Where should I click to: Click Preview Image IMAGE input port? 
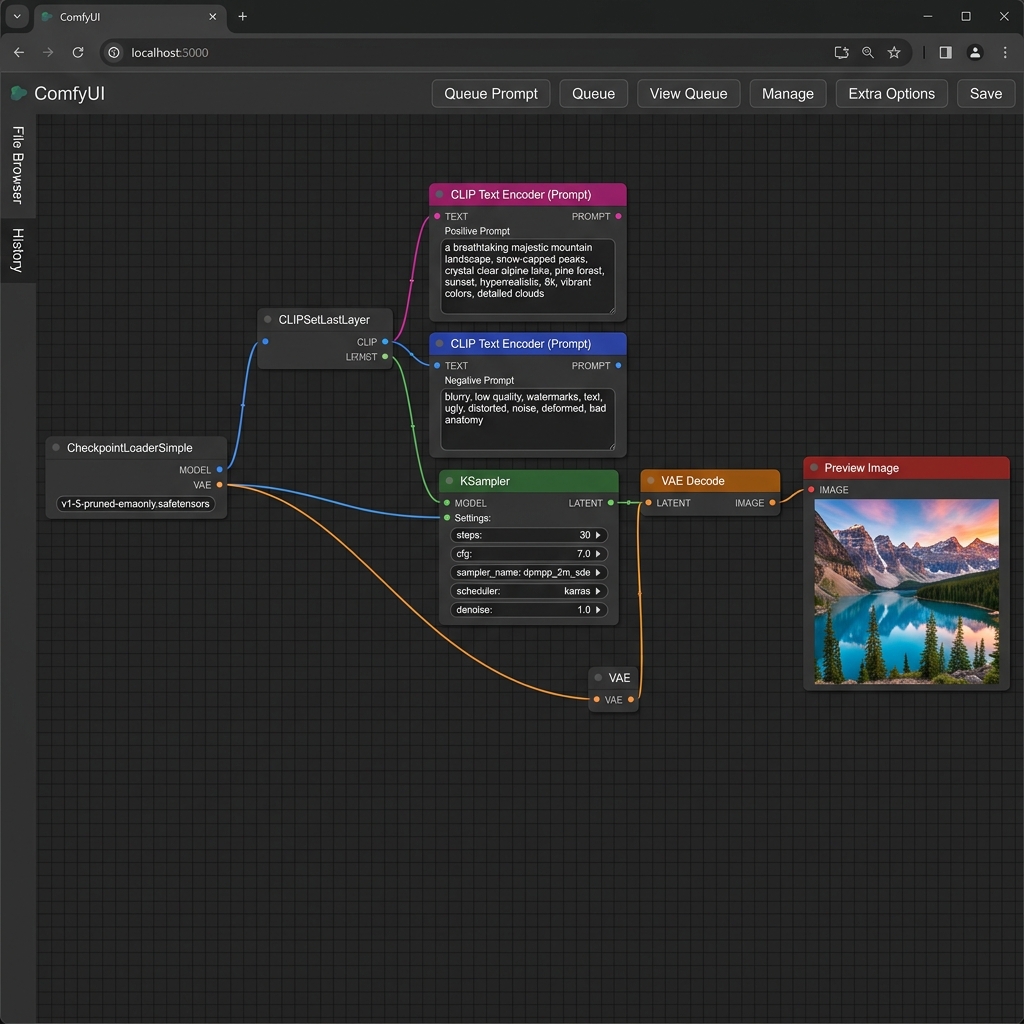[x=811, y=490]
